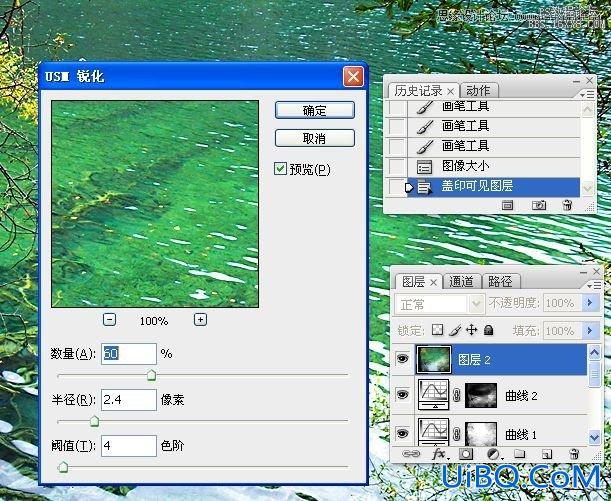Zoom in the sharpen preview with plus button
Image resolution: width=611 pixels, height=501 pixels.
pos(200,320)
